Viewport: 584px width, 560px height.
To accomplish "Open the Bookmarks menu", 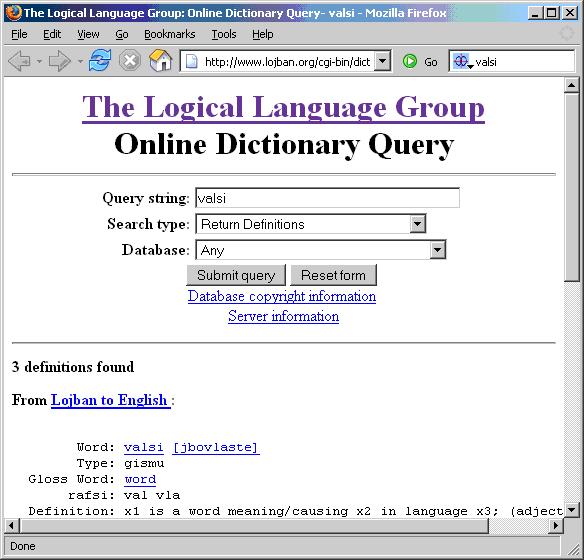I will (169, 34).
